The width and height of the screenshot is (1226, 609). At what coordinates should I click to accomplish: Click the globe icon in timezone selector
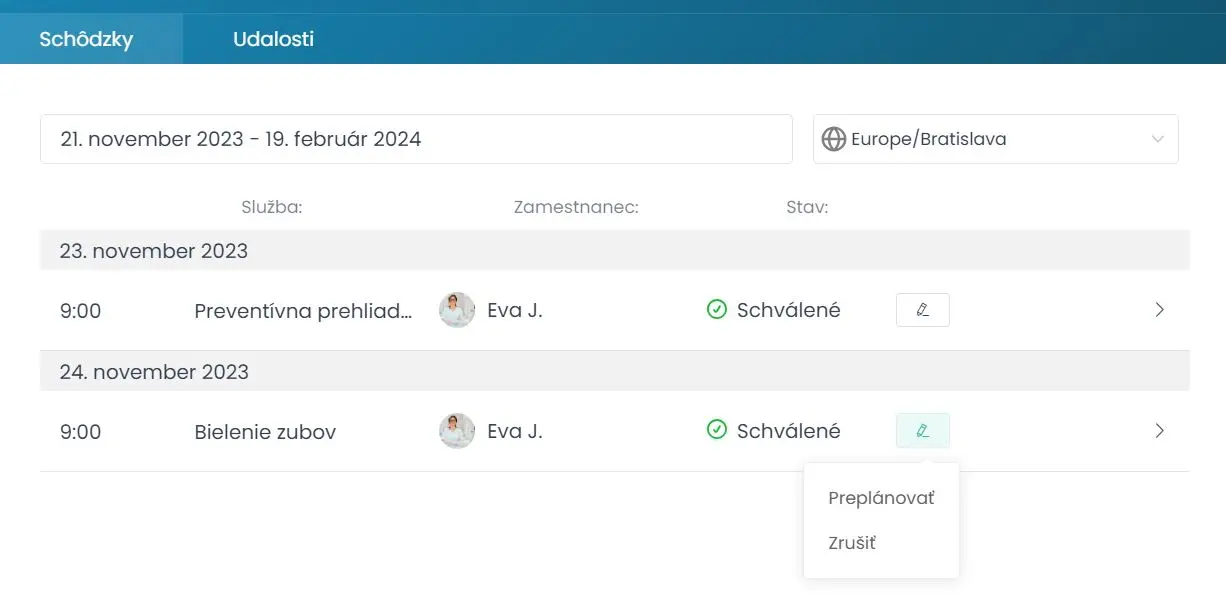(x=834, y=139)
